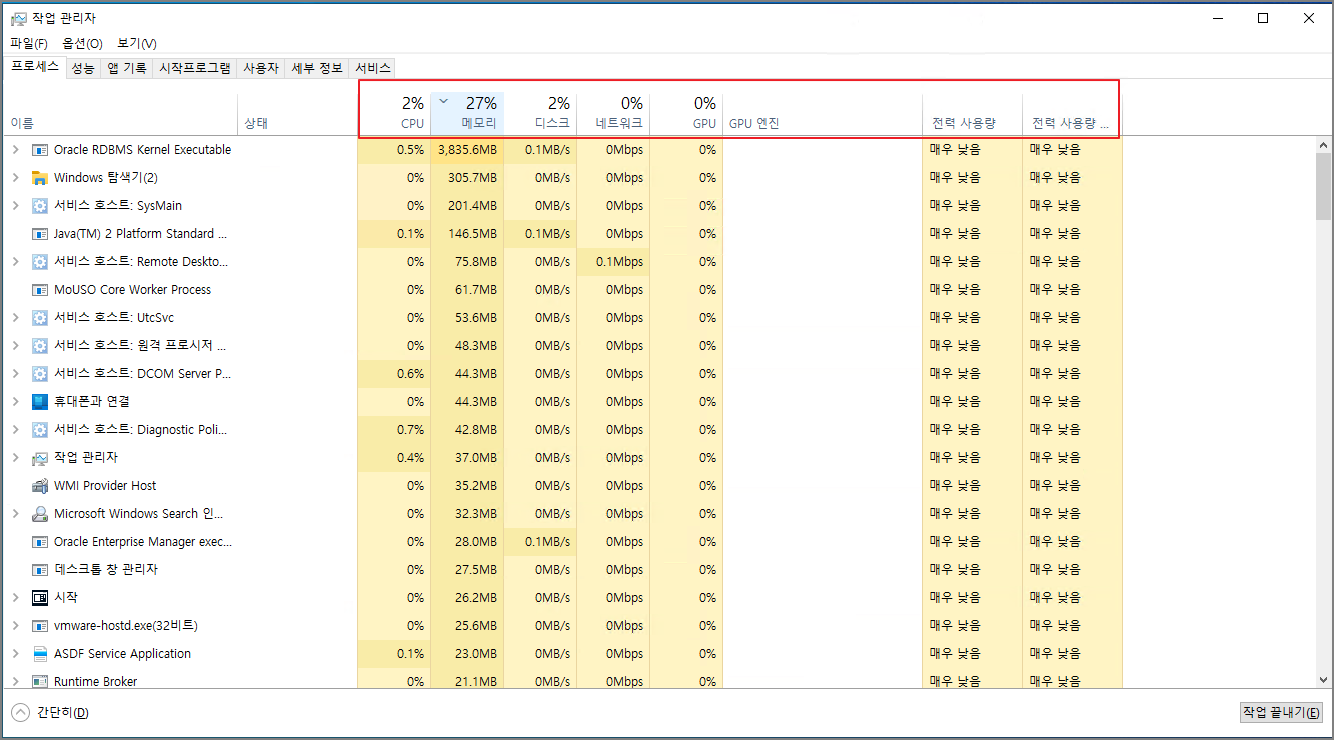Click the scrollbar up arrow

[1324, 144]
